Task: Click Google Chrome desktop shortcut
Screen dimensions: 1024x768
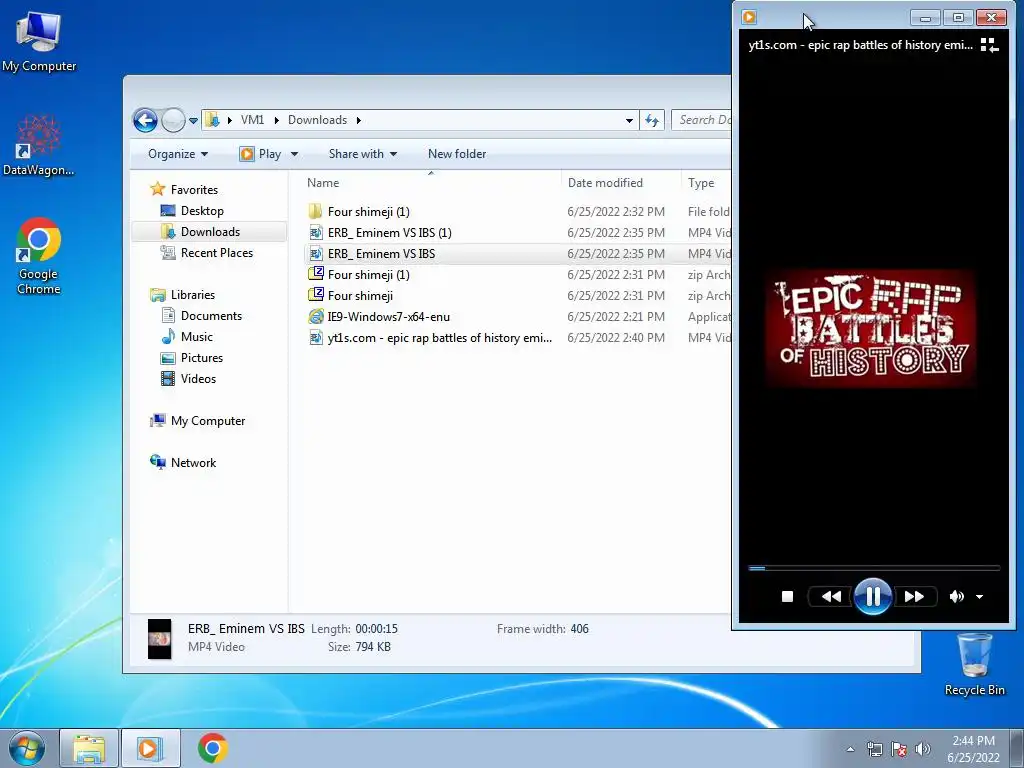Action: pyautogui.click(x=39, y=256)
